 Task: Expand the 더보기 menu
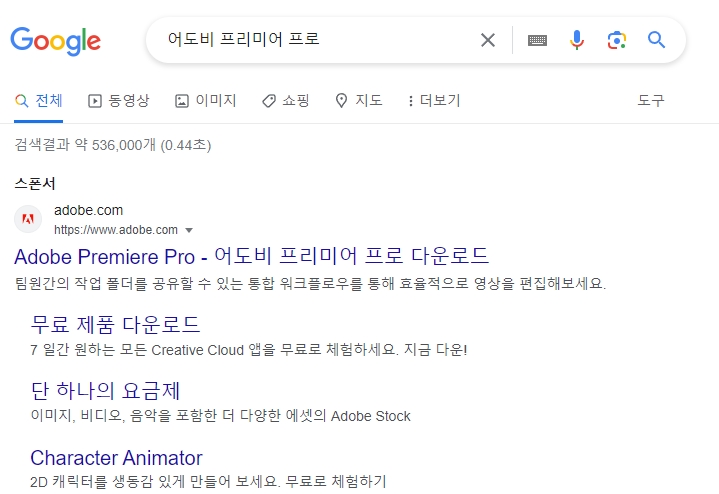coord(434,100)
